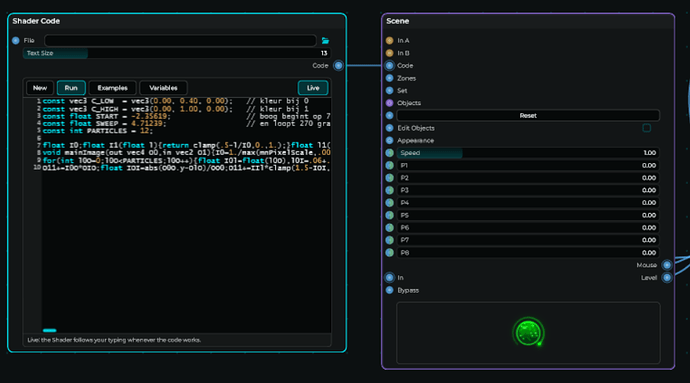Screen dimensions: 690x383
Task: Click the Code output port on Shader Code
Action: 338,66
